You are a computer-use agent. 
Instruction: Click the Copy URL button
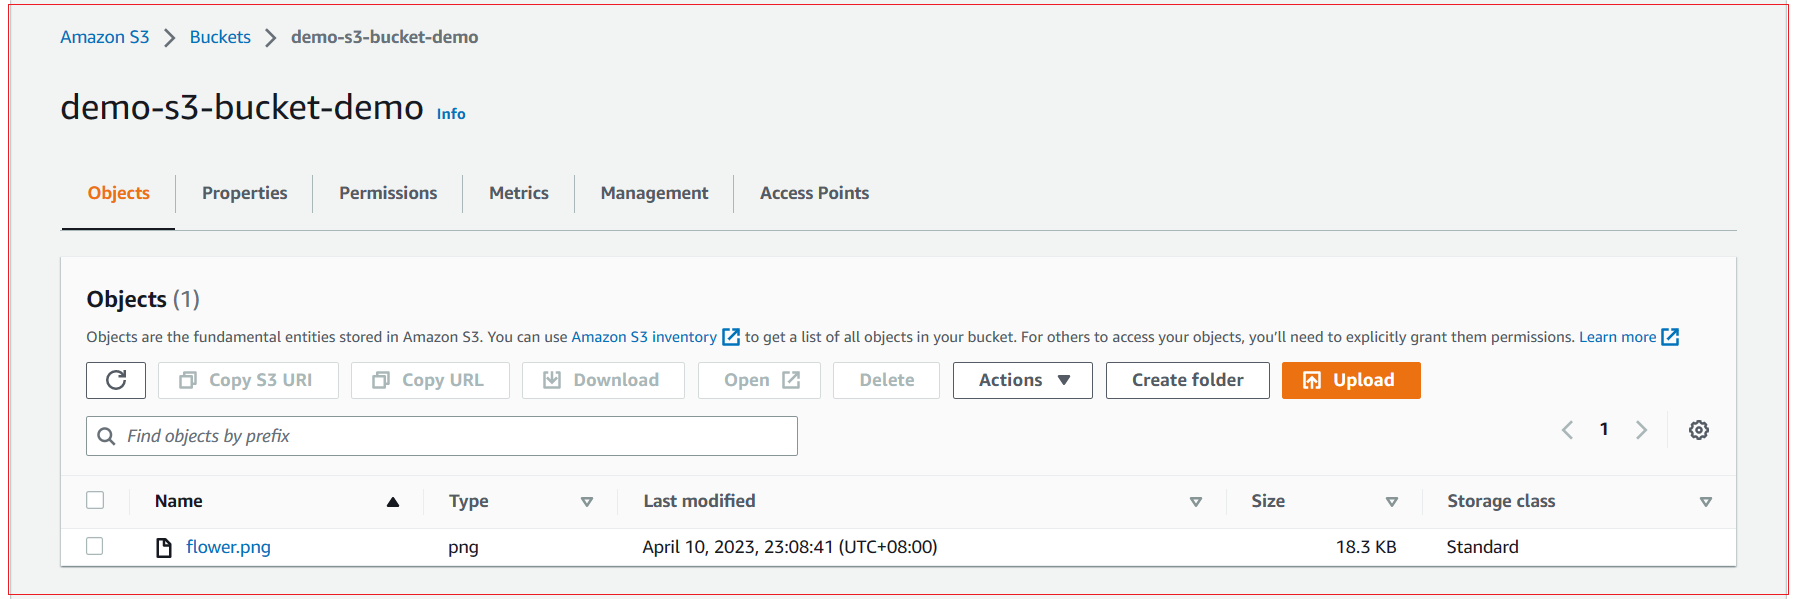tap(430, 380)
